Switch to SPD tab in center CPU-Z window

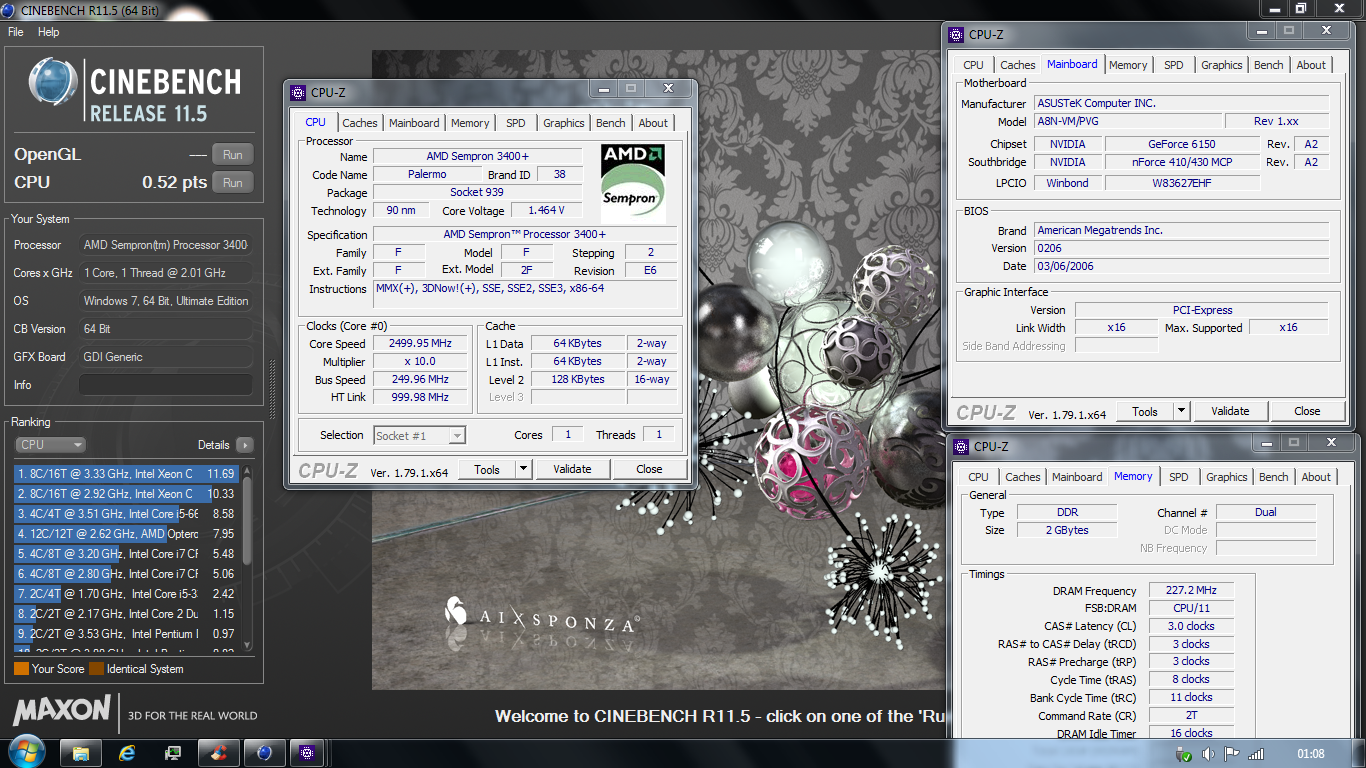(515, 123)
